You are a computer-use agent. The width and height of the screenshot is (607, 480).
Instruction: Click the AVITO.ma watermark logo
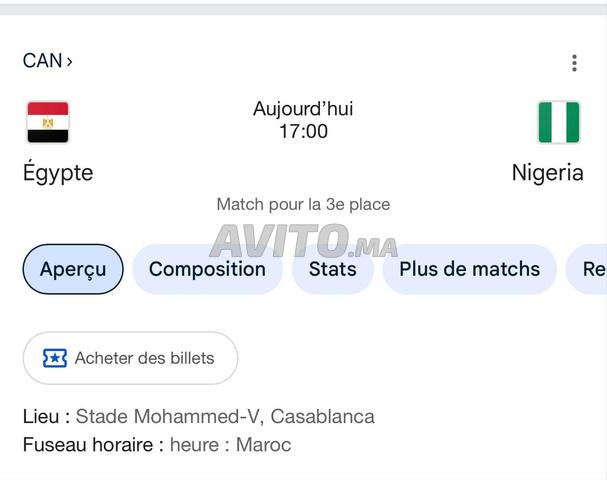click(303, 242)
